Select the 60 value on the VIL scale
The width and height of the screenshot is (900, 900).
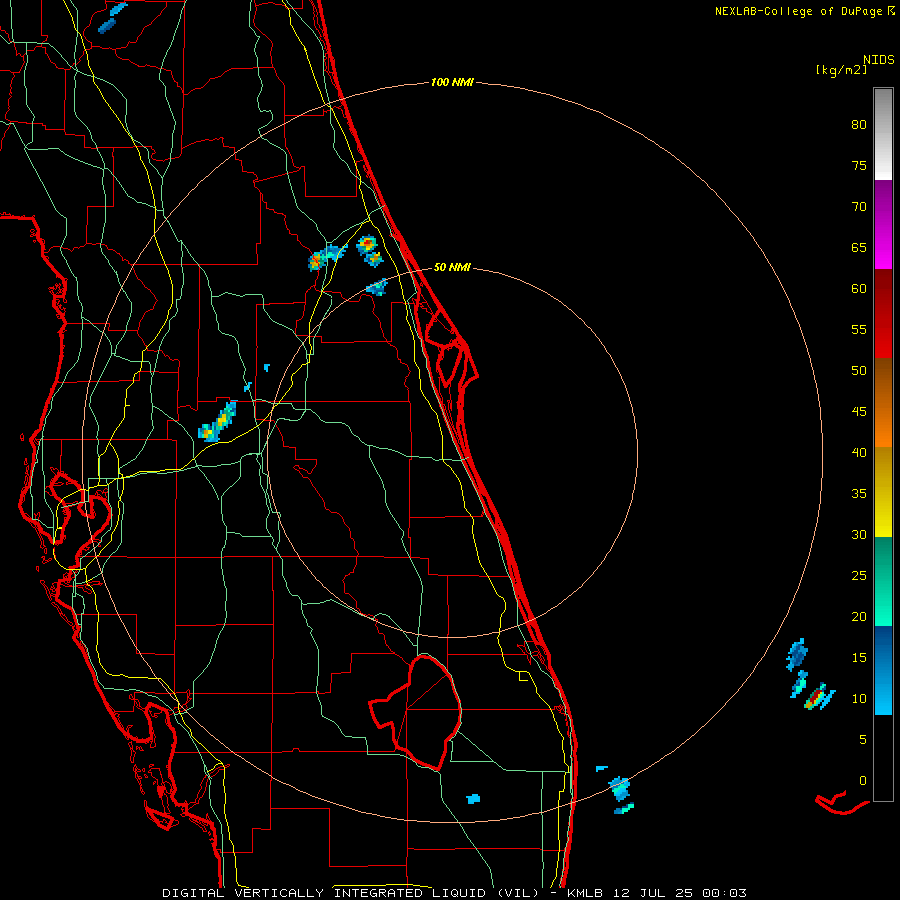[x=859, y=289]
